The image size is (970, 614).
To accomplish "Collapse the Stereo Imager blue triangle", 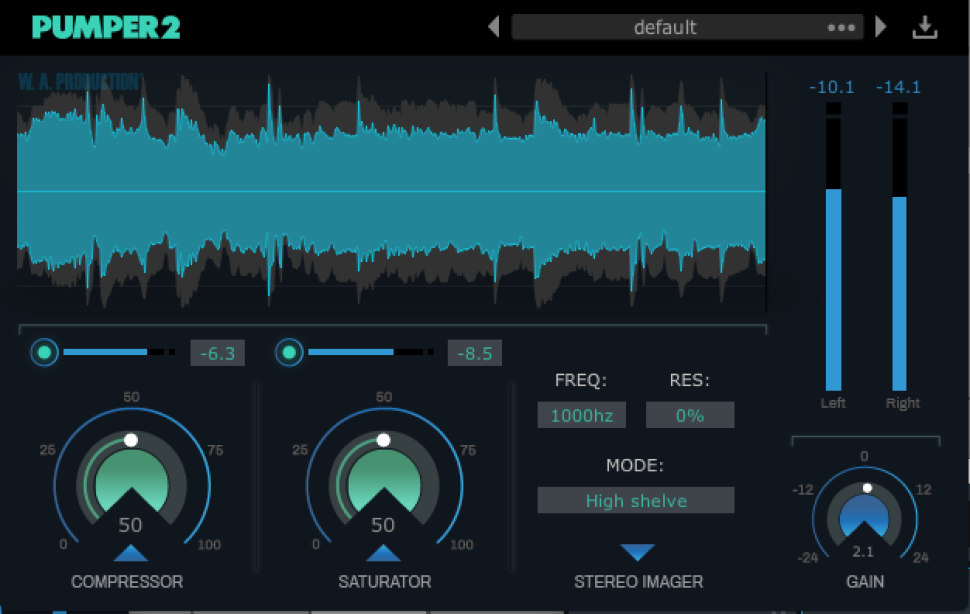I will pos(637,552).
